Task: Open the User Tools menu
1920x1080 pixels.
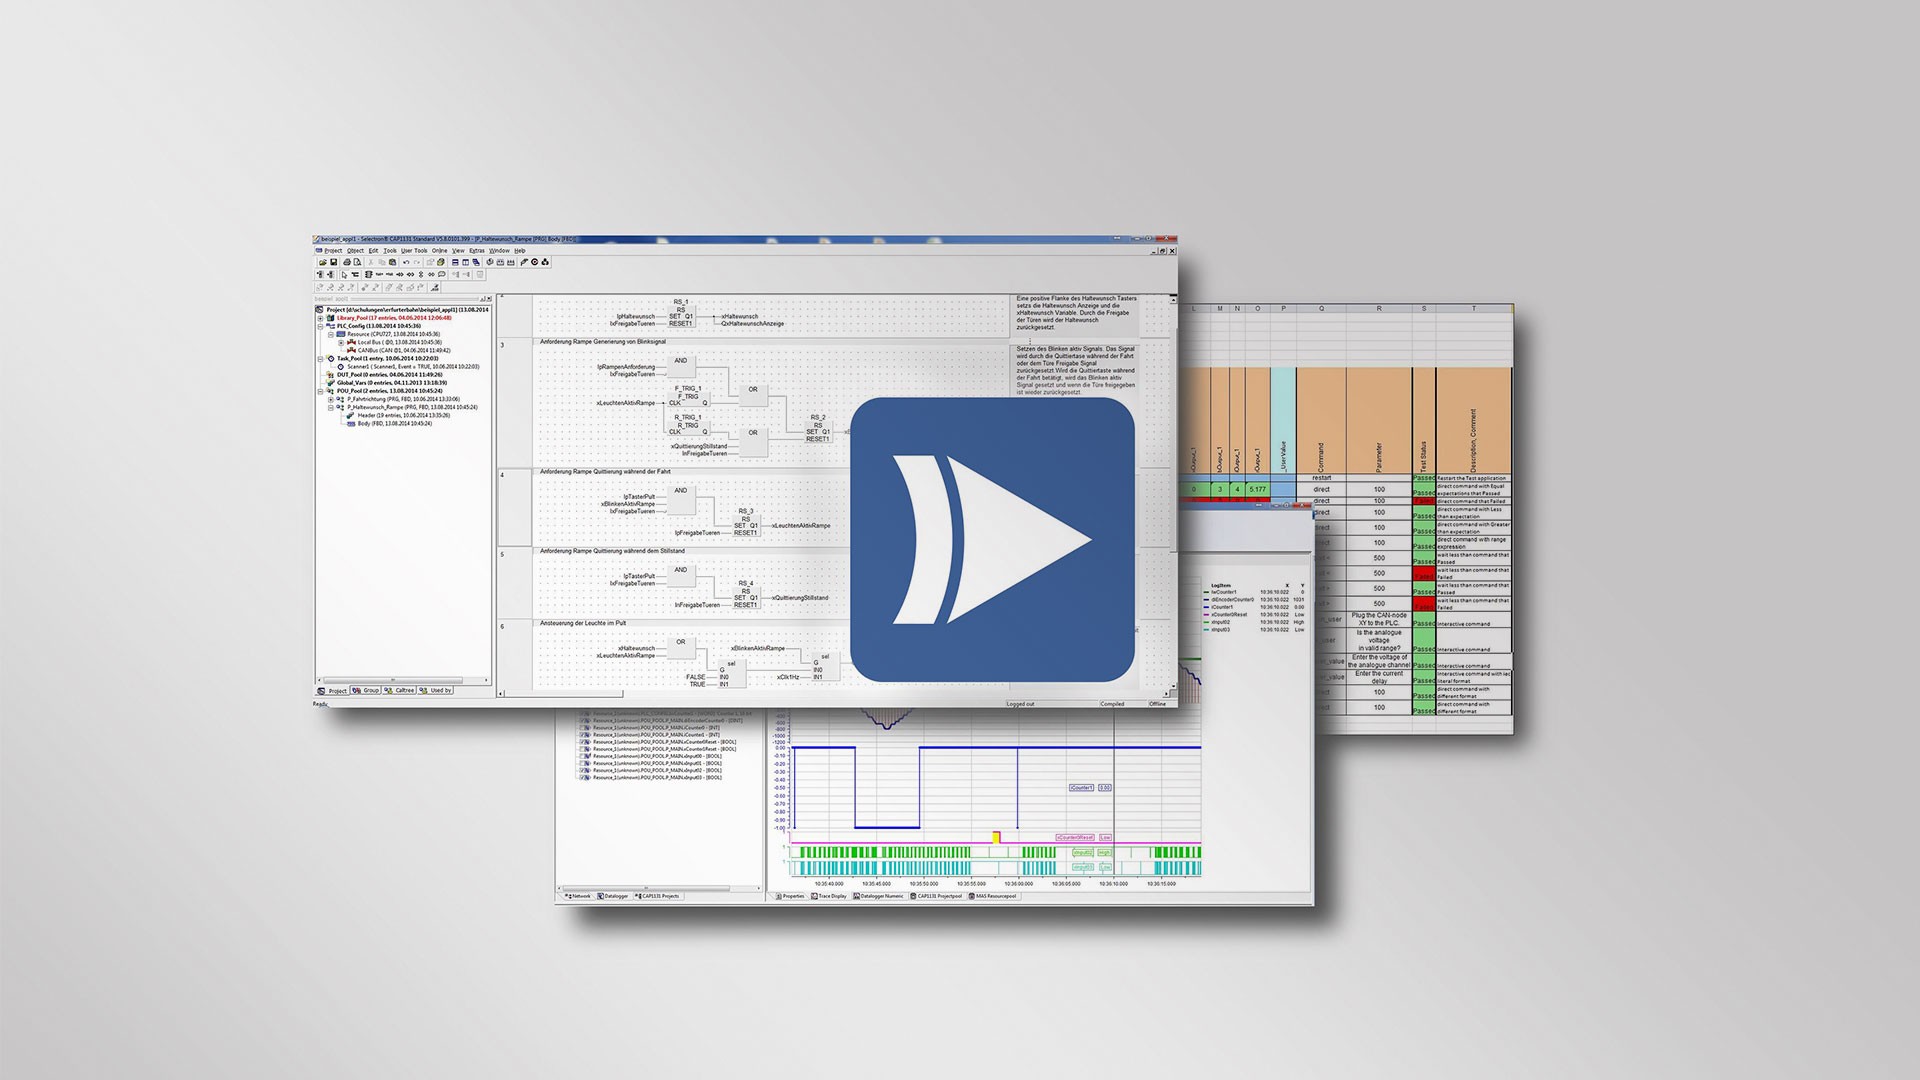Action: 414,251
